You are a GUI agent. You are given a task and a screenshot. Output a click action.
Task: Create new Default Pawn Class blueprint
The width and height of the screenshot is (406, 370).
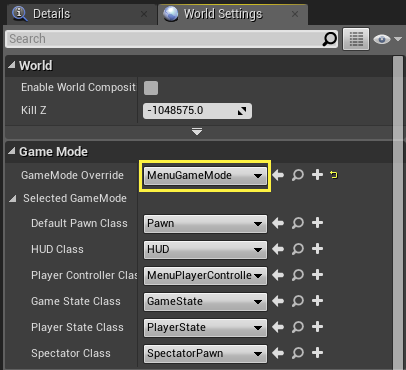coord(317,223)
